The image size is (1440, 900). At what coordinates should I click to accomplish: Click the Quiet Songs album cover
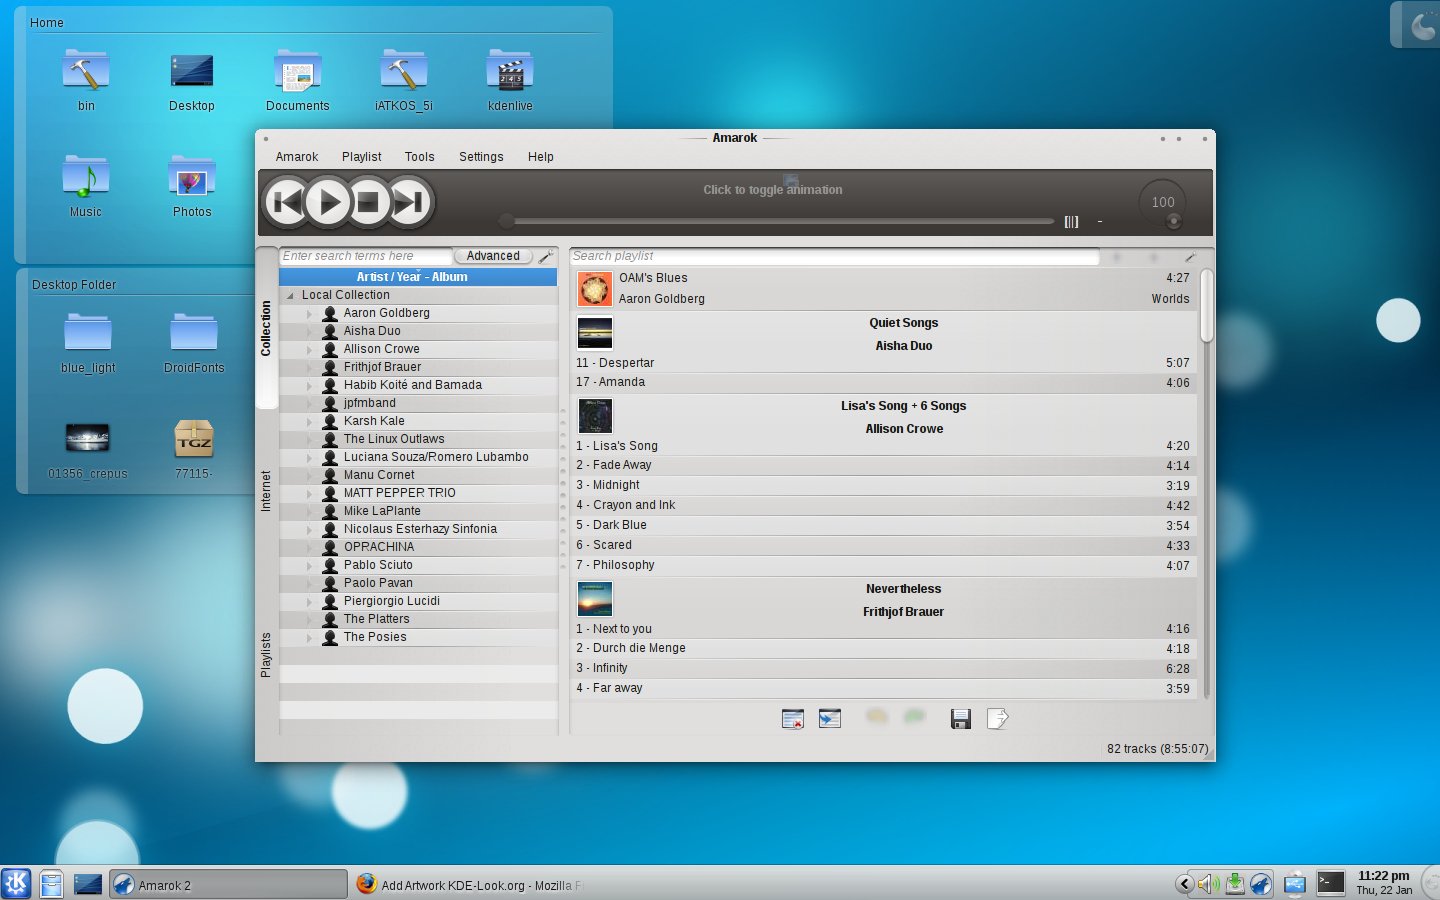click(x=595, y=332)
